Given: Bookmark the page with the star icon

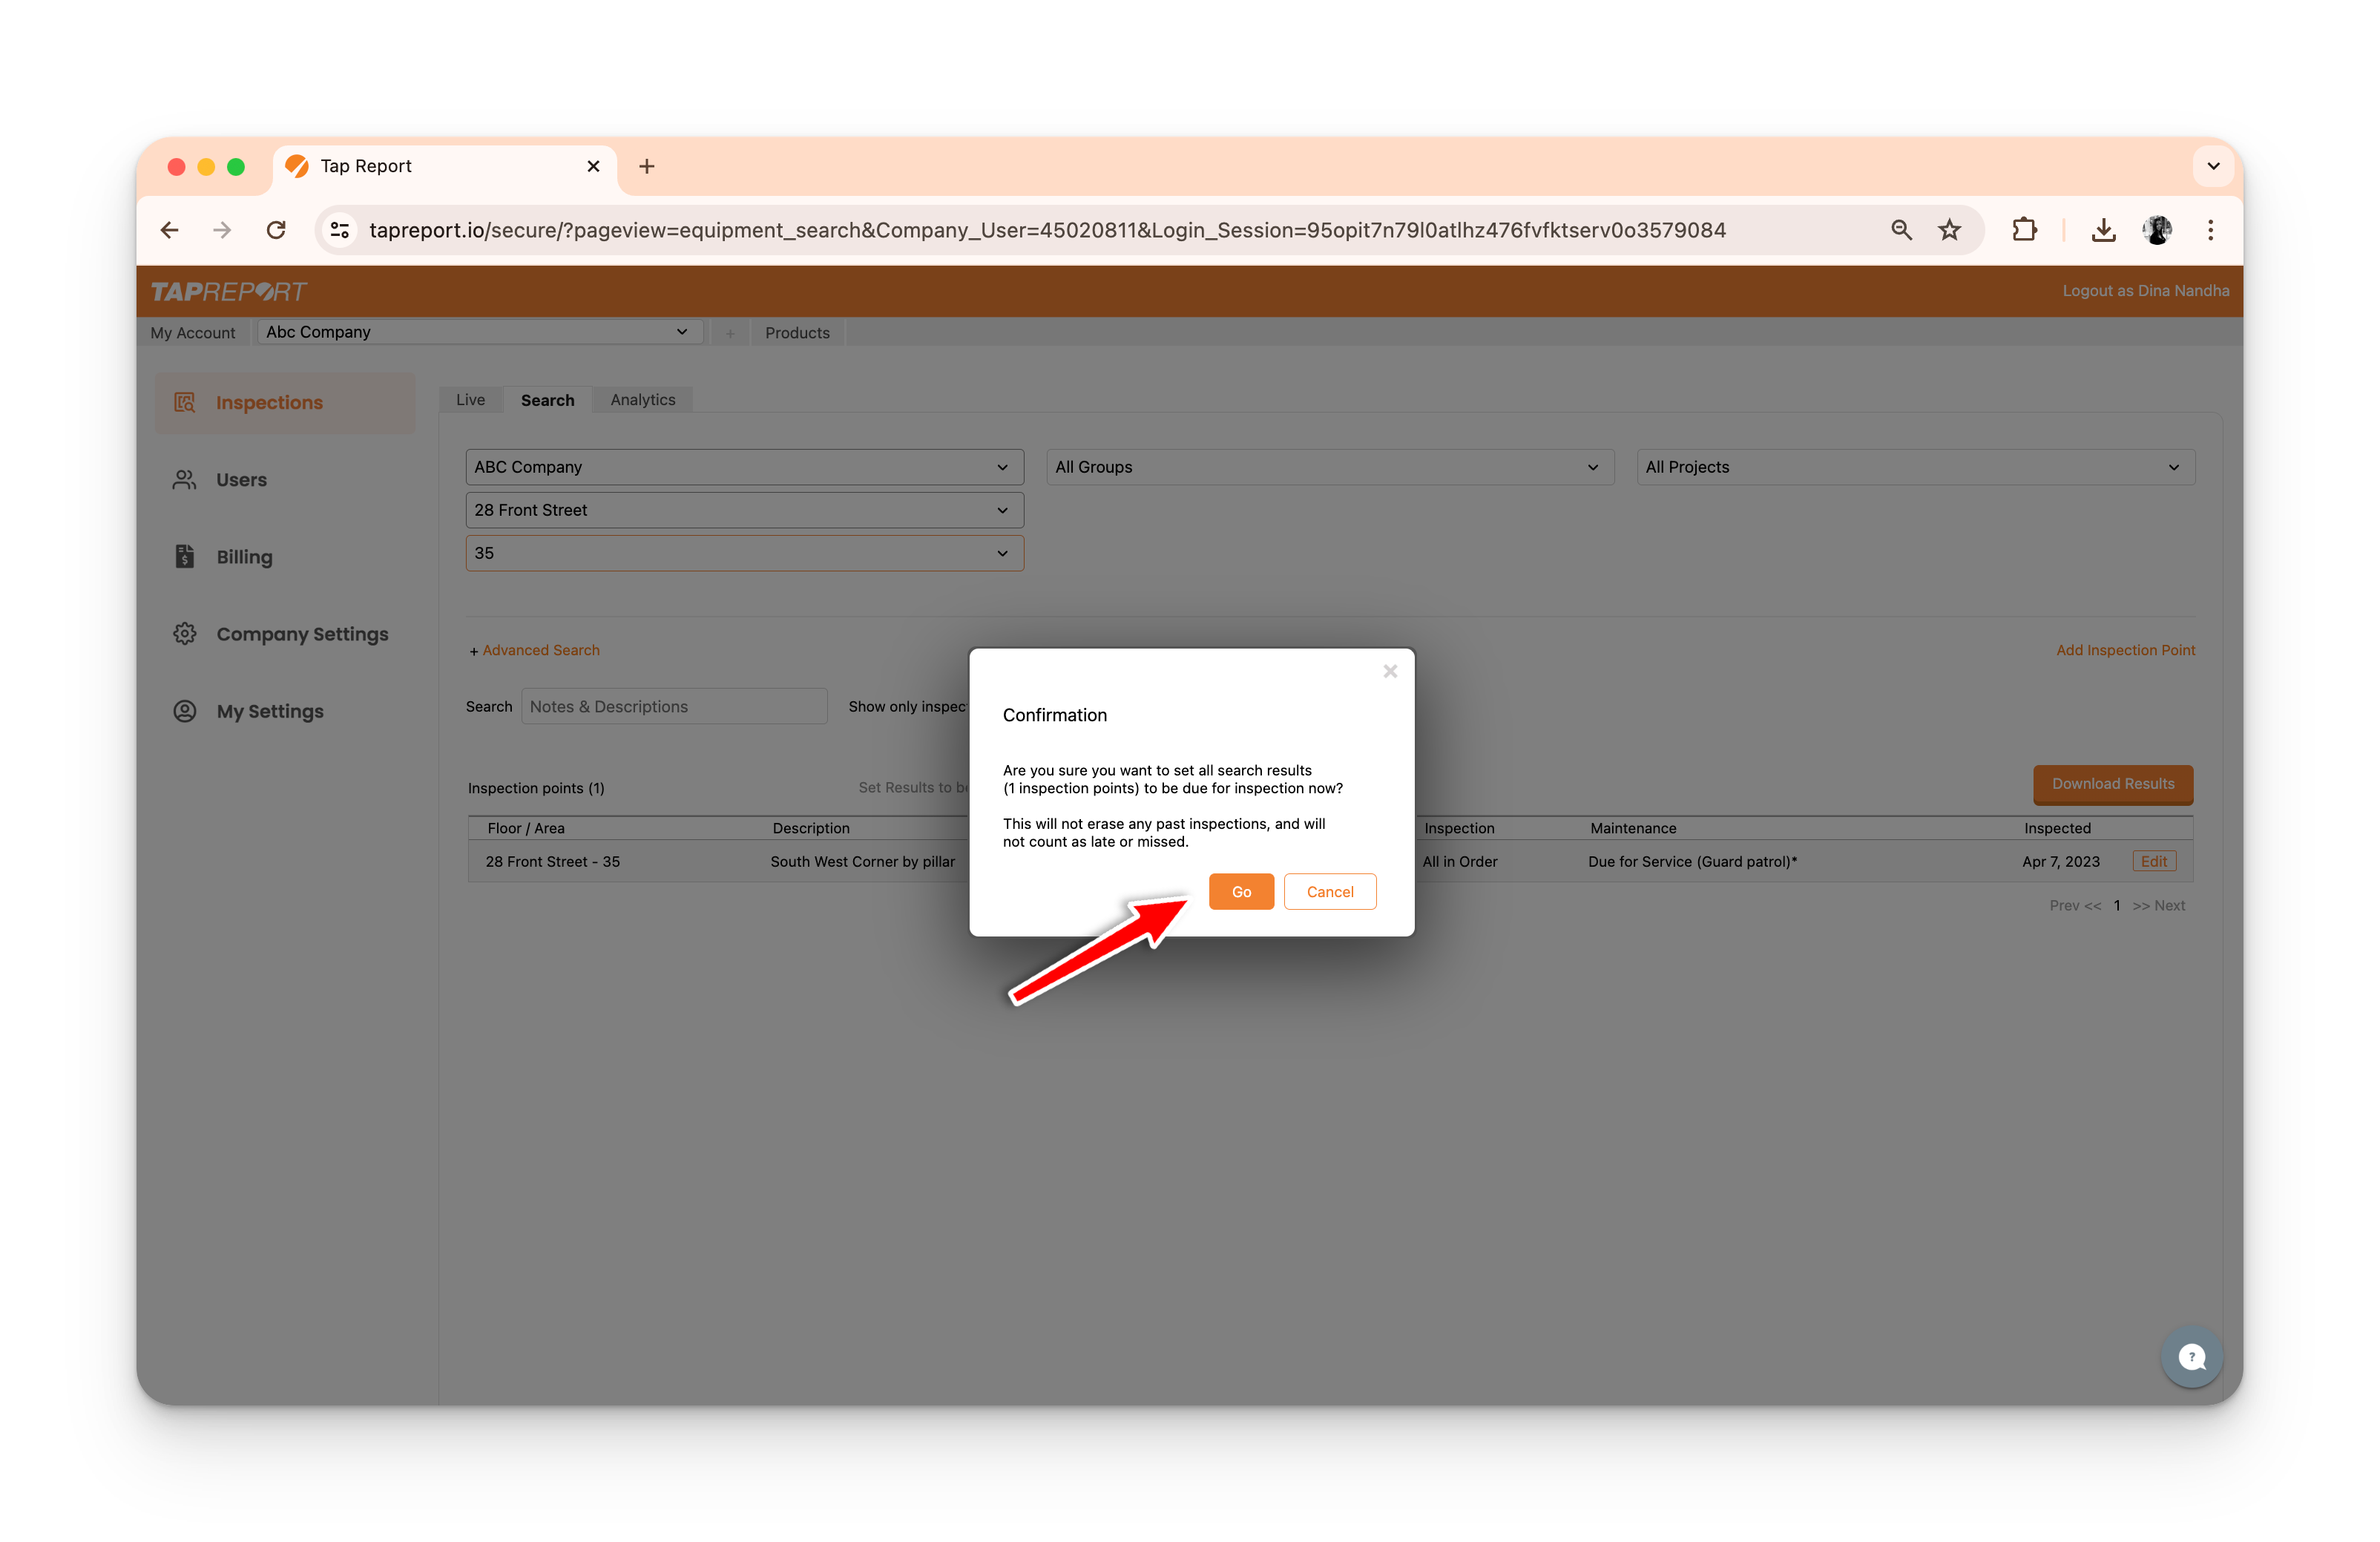Looking at the screenshot, I should [1949, 230].
